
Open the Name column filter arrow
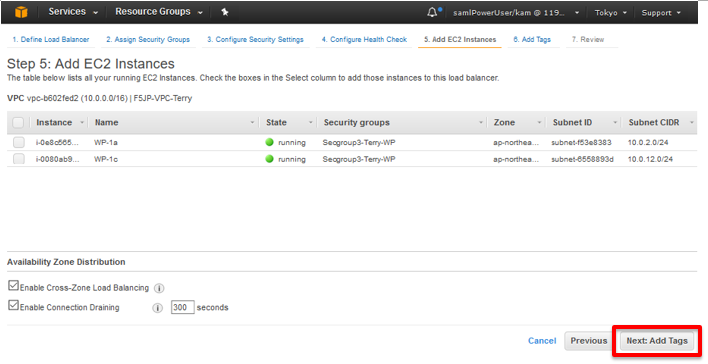pos(252,122)
